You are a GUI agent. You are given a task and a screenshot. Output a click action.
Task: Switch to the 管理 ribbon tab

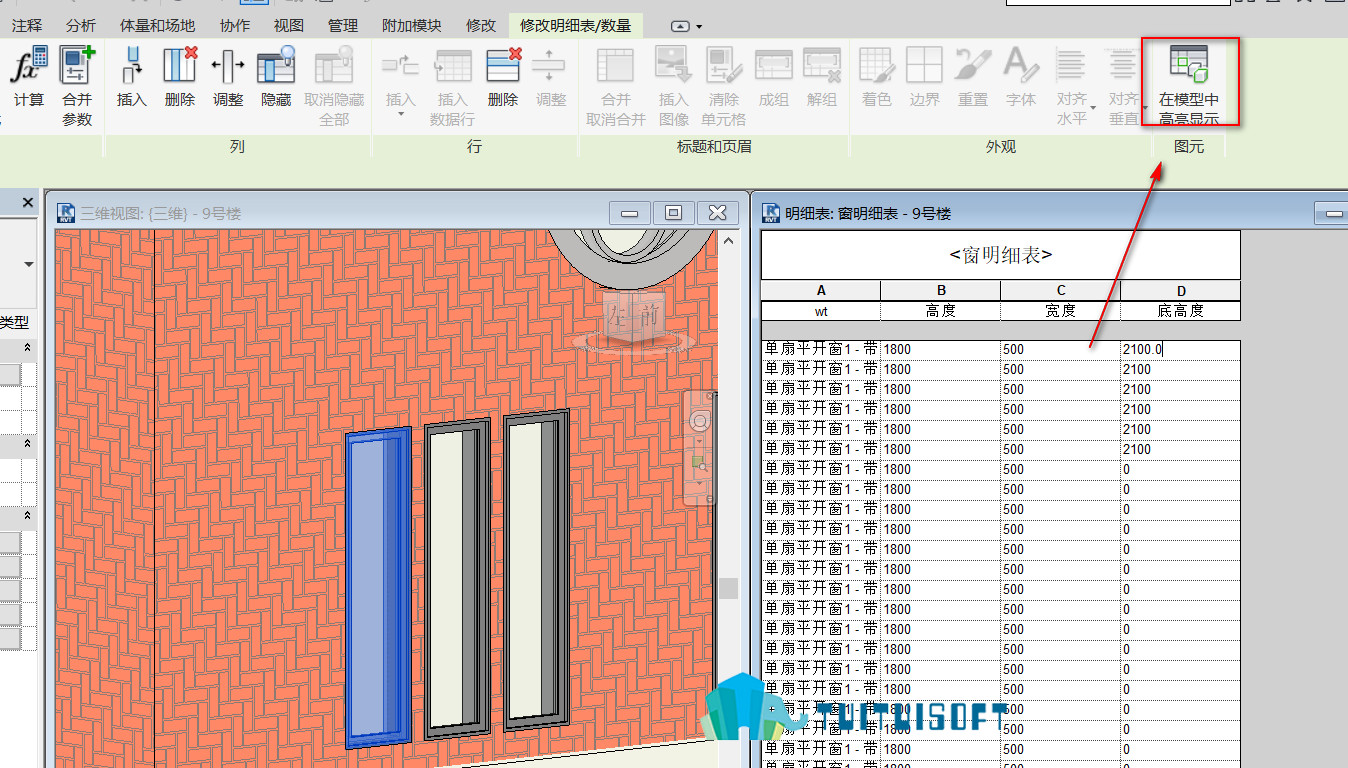pyautogui.click(x=343, y=25)
